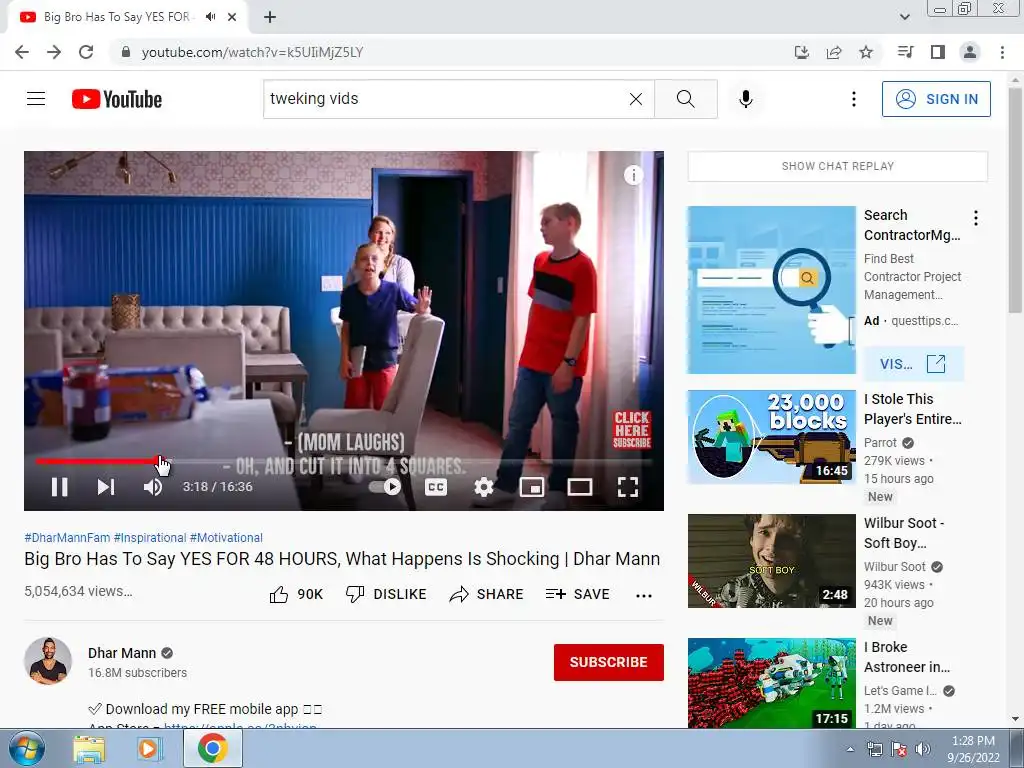Viewport: 1024px width, 768px height.
Task: Pause the video with the pause button
Action: click(59, 487)
